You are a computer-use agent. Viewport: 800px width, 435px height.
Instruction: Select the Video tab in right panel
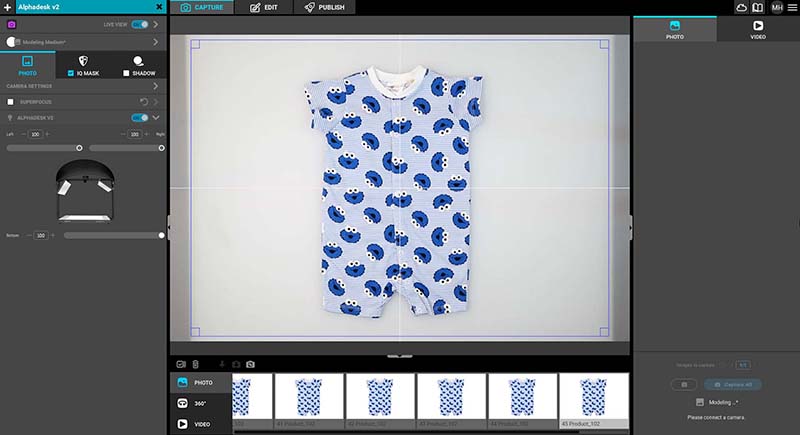pos(758,30)
